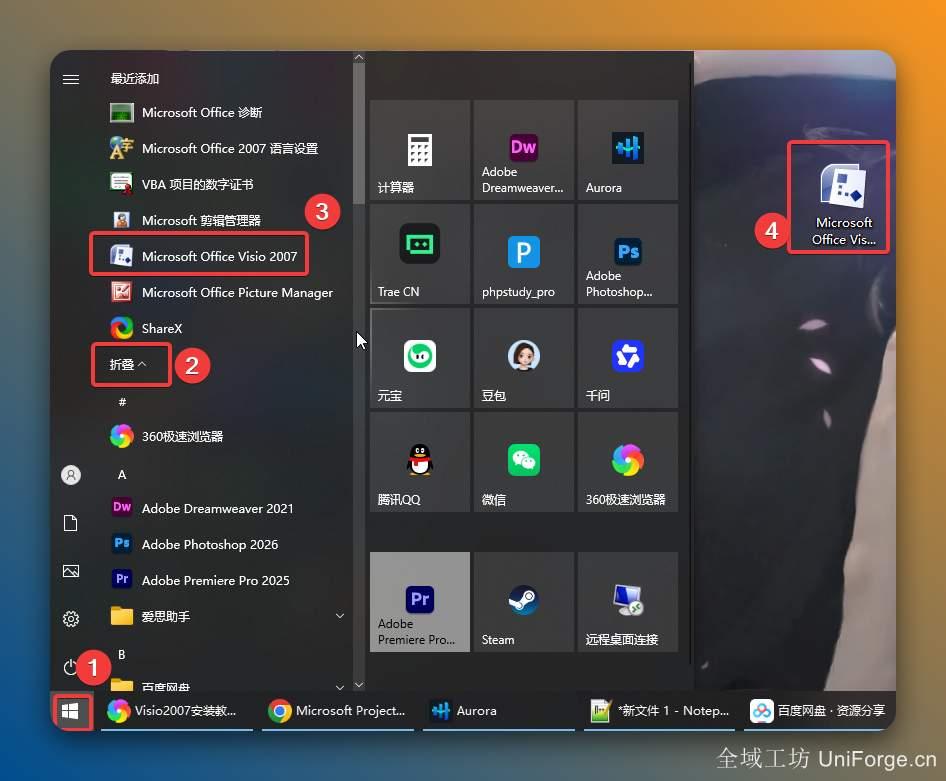This screenshot has height=781, width=946.
Task: Click the hamburger menu icon in Start
Action: tap(71, 79)
